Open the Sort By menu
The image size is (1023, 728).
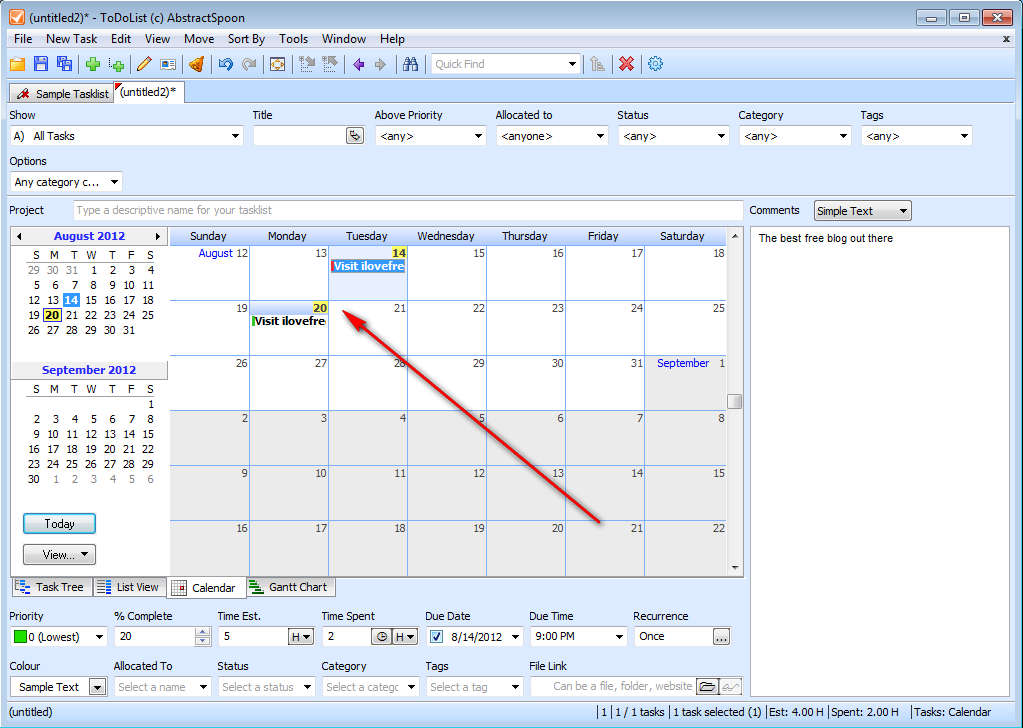point(246,39)
